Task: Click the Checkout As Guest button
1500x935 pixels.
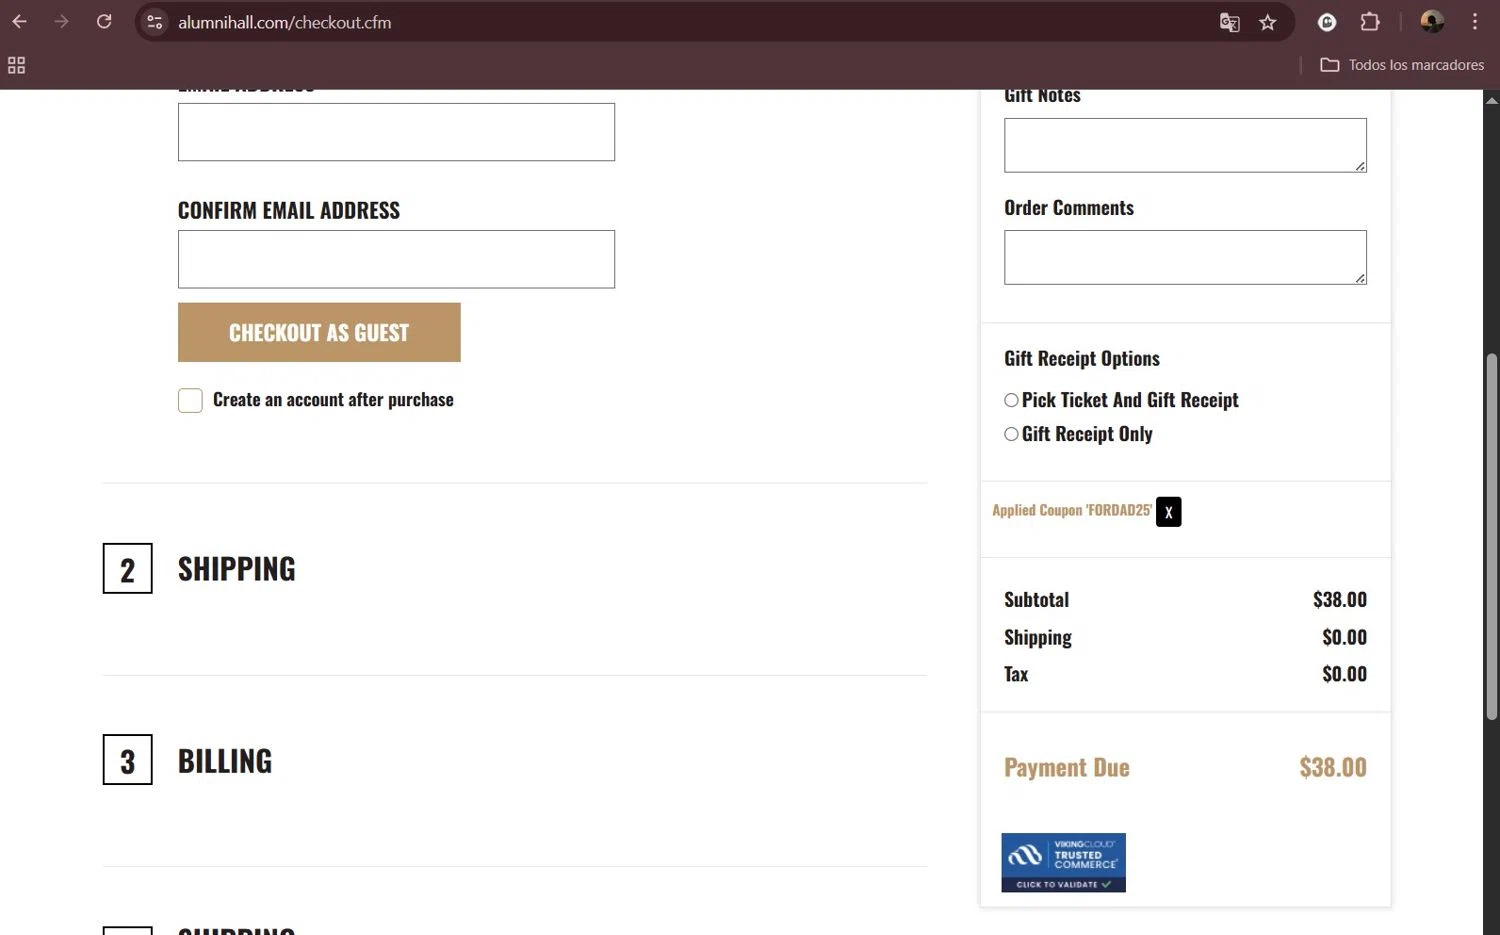Action: [x=319, y=332]
